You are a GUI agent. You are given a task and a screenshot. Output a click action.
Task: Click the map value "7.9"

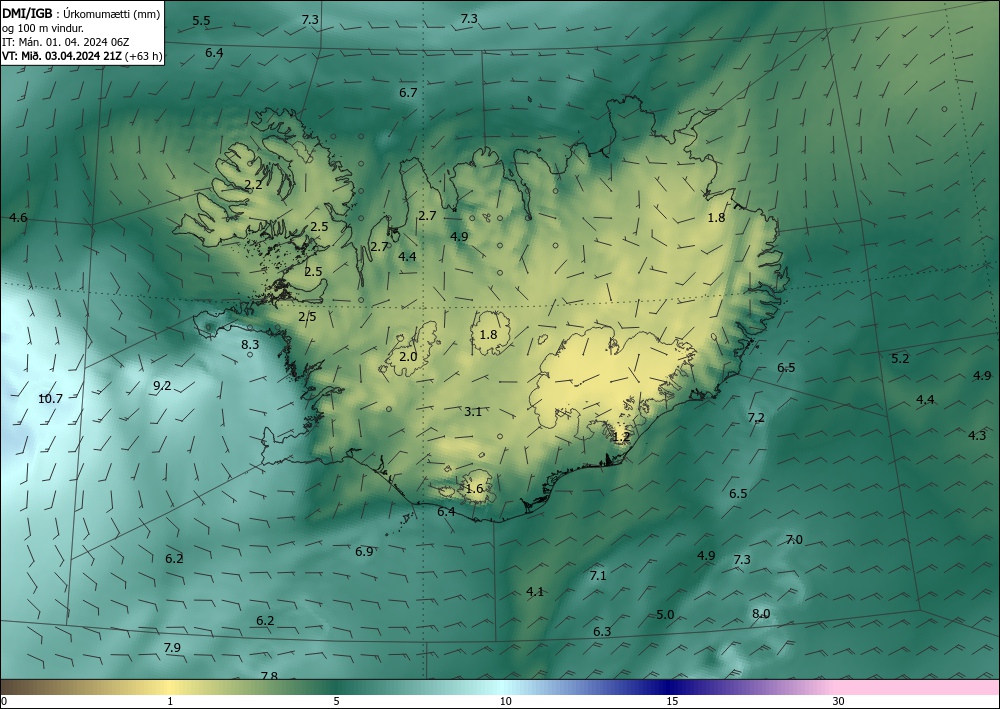coord(172,648)
